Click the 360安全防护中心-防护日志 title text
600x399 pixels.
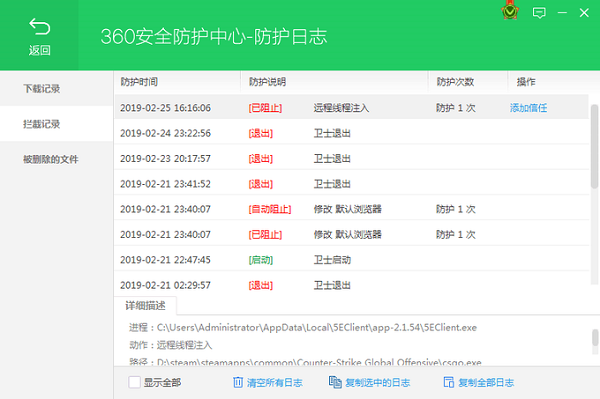tap(214, 37)
